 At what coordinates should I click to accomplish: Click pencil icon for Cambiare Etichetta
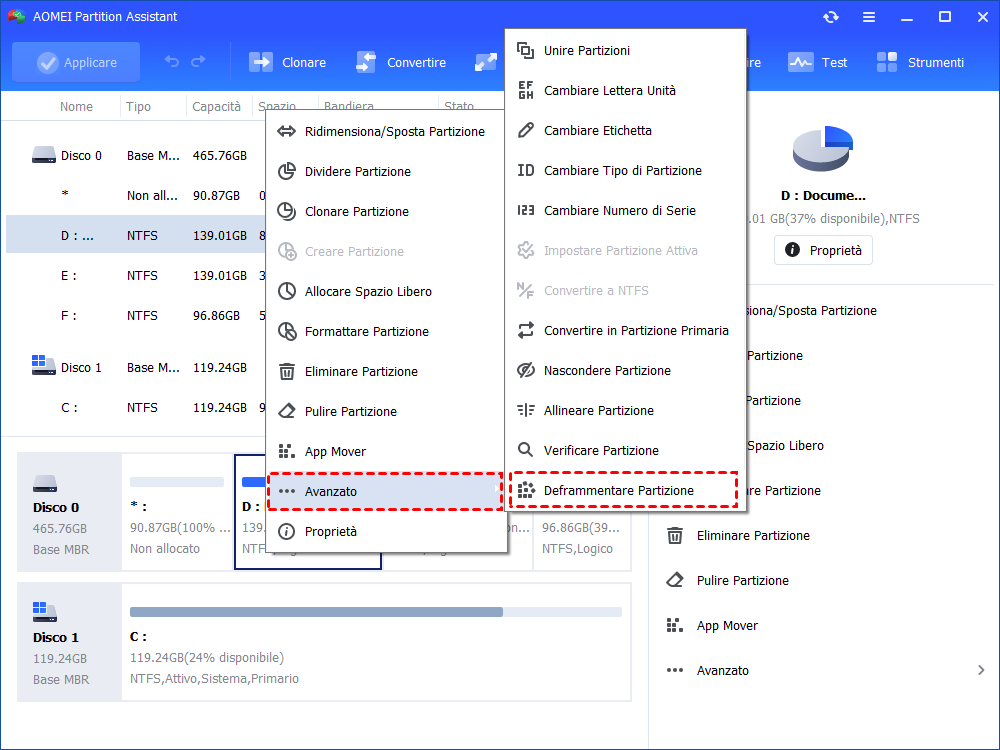[x=526, y=130]
